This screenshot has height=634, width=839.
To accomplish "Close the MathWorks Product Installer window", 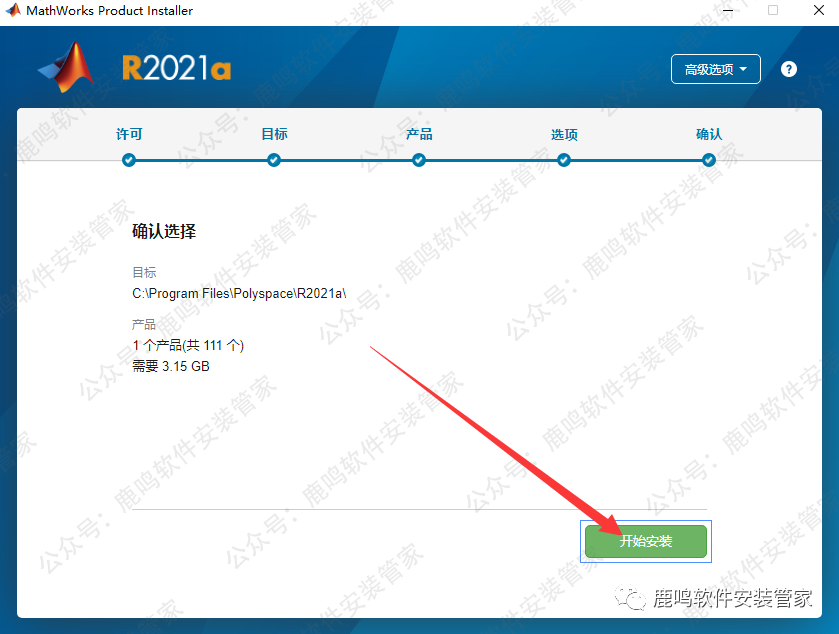I will 816,11.
